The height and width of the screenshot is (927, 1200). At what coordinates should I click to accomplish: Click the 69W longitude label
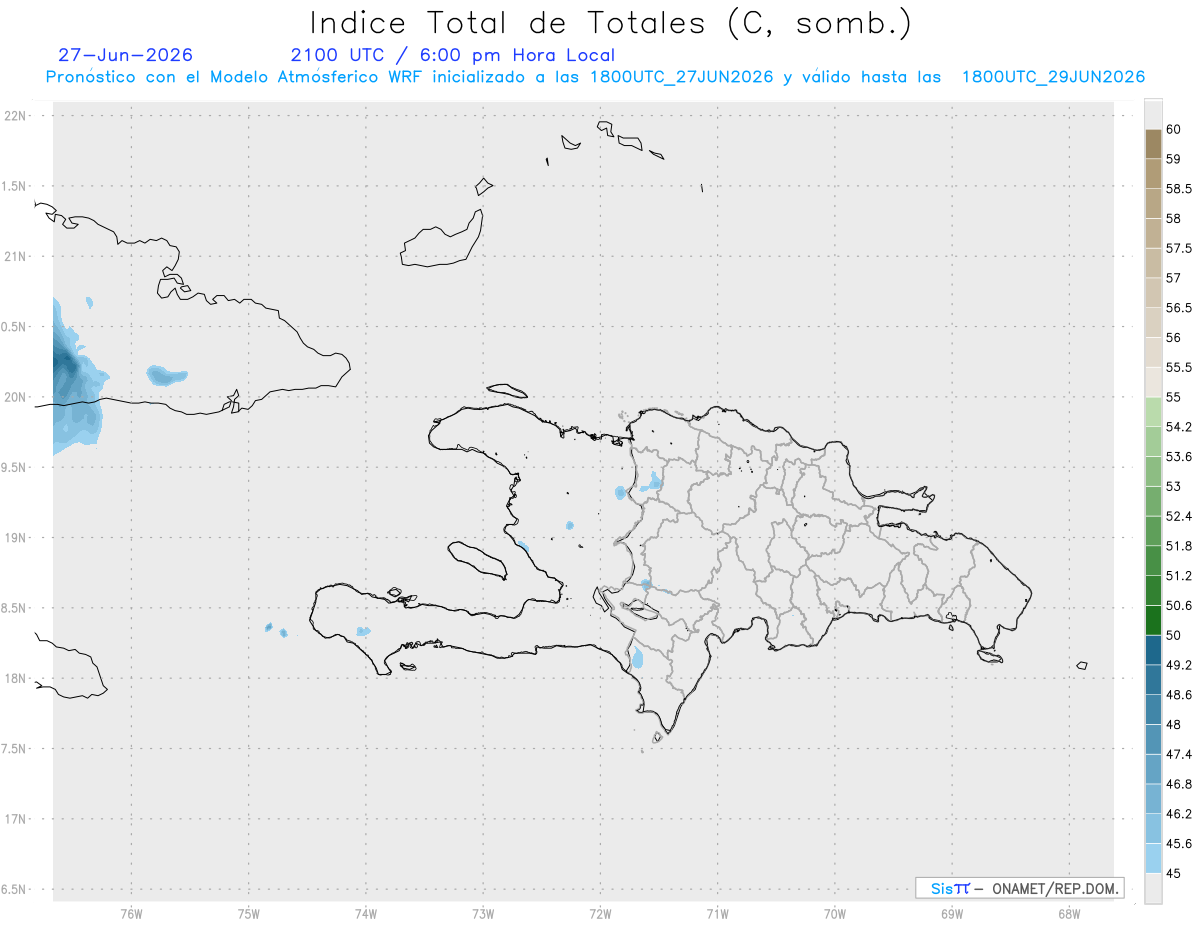(951, 914)
